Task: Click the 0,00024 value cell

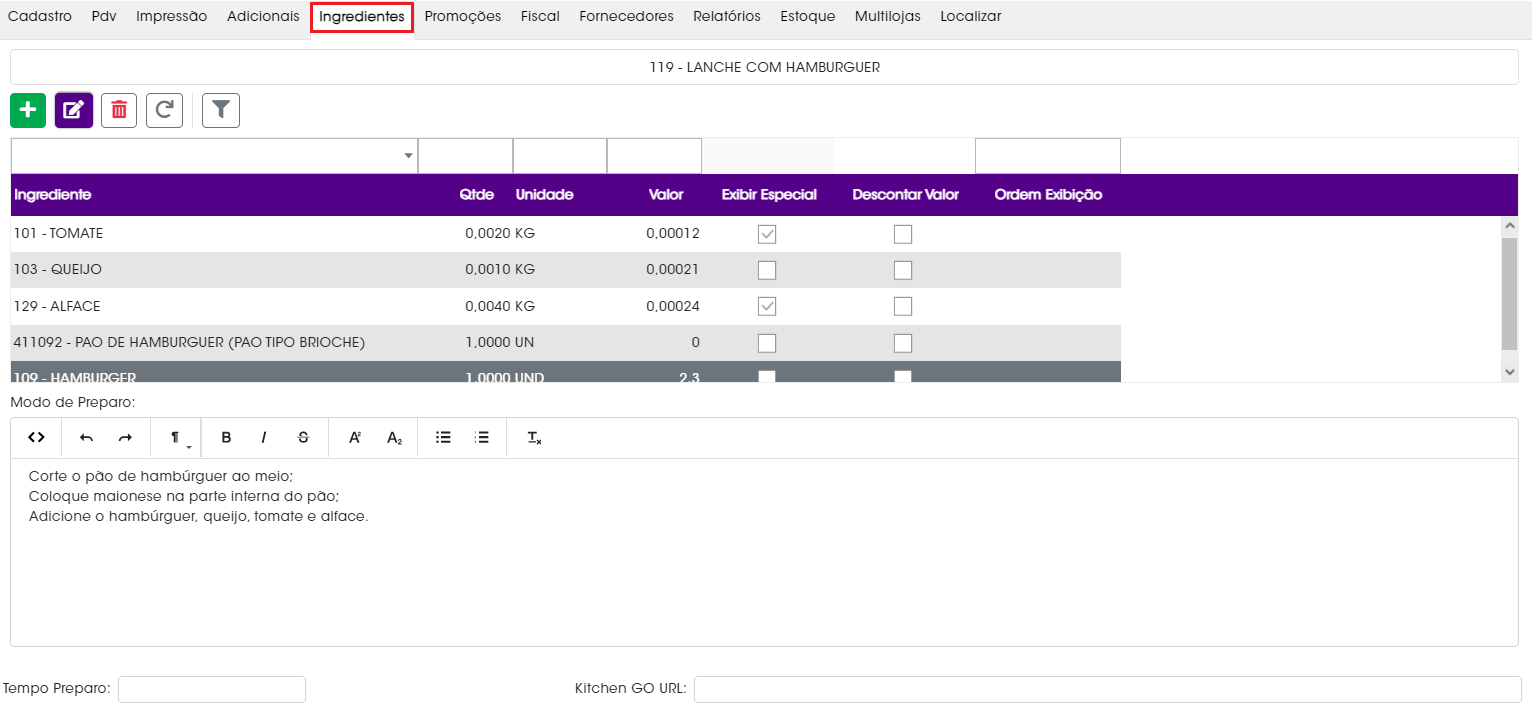Action: pyautogui.click(x=673, y=306)
